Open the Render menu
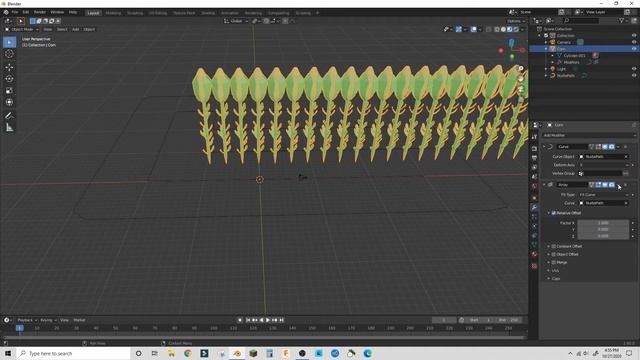 [40, 12]
